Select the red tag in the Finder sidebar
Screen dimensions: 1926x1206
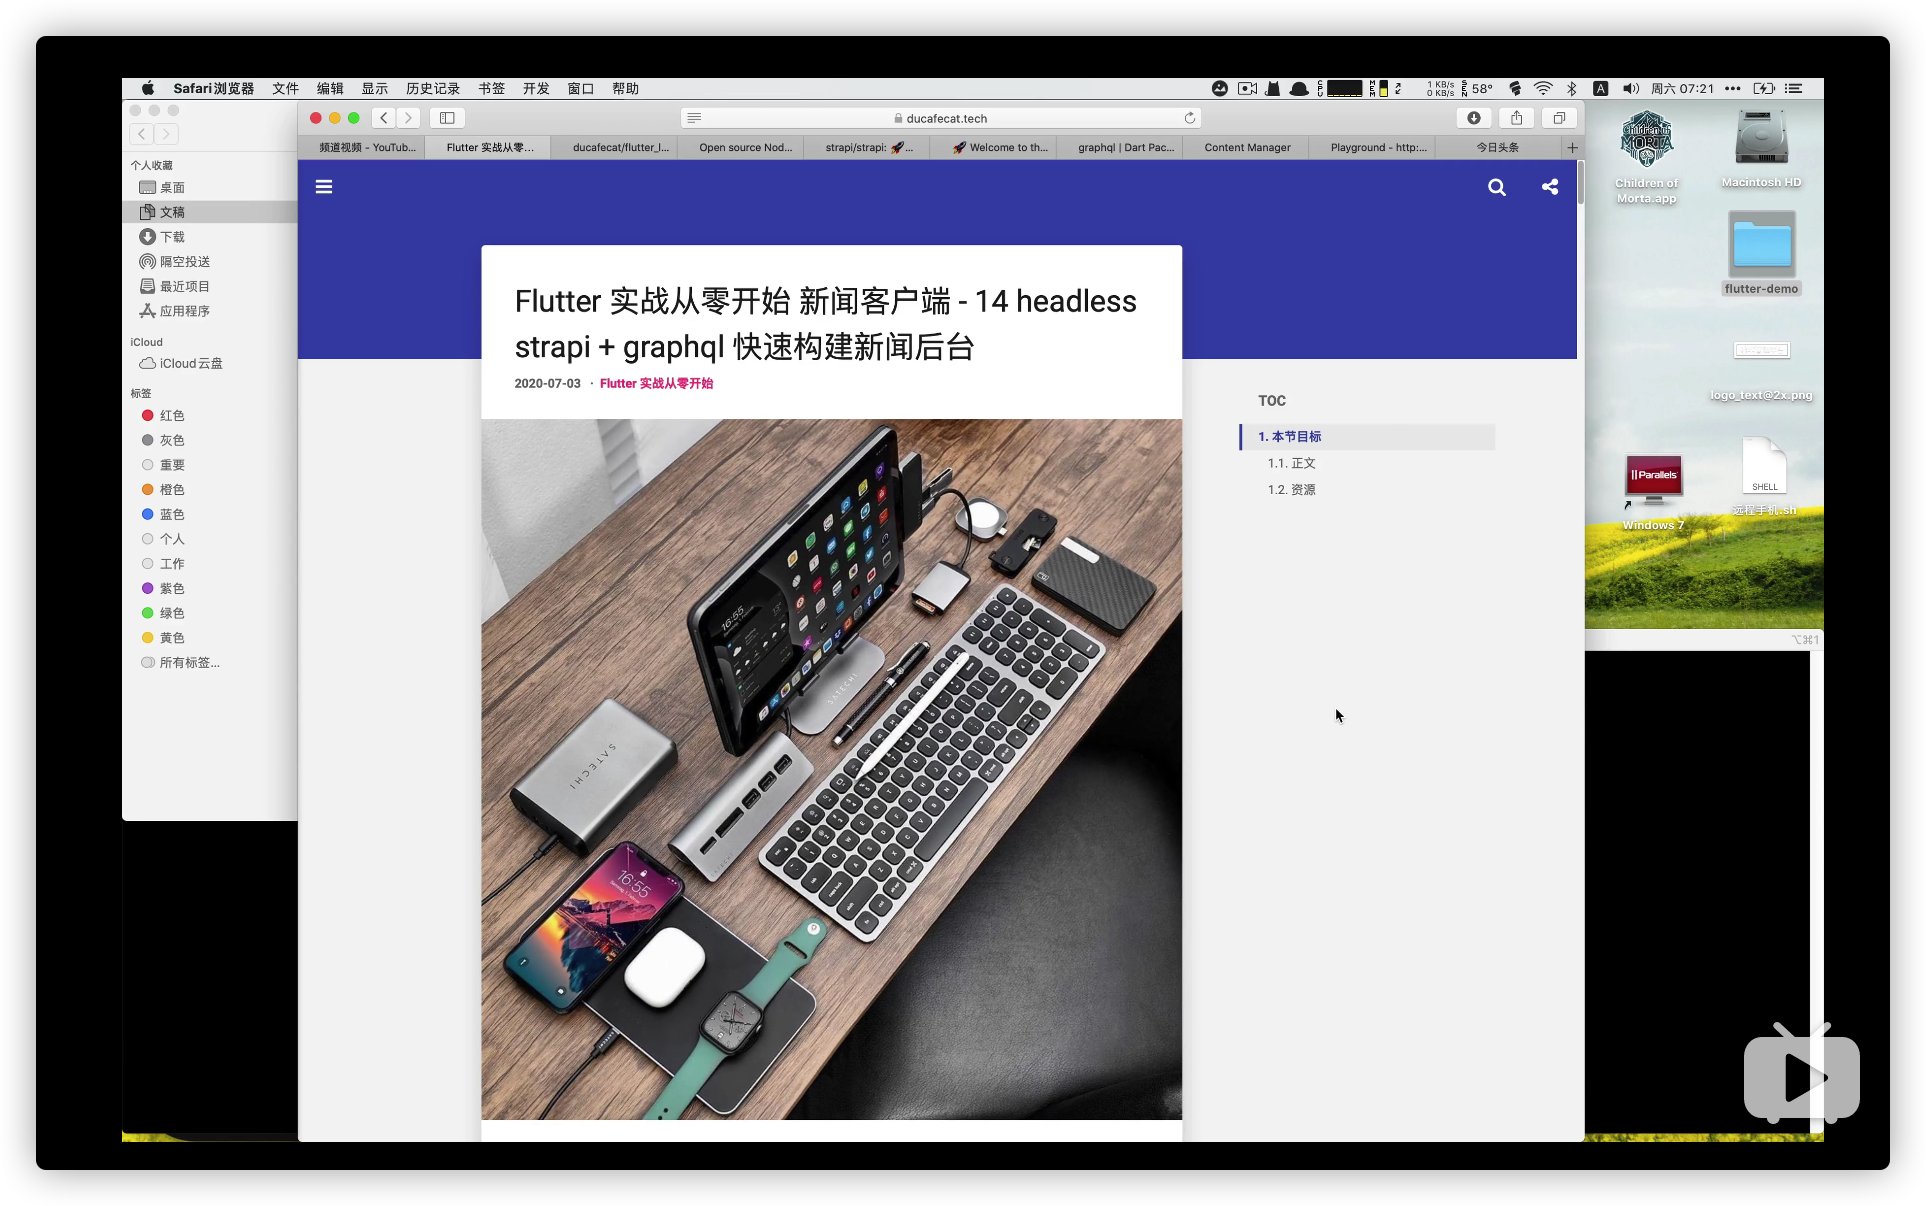tap(171, 415)
